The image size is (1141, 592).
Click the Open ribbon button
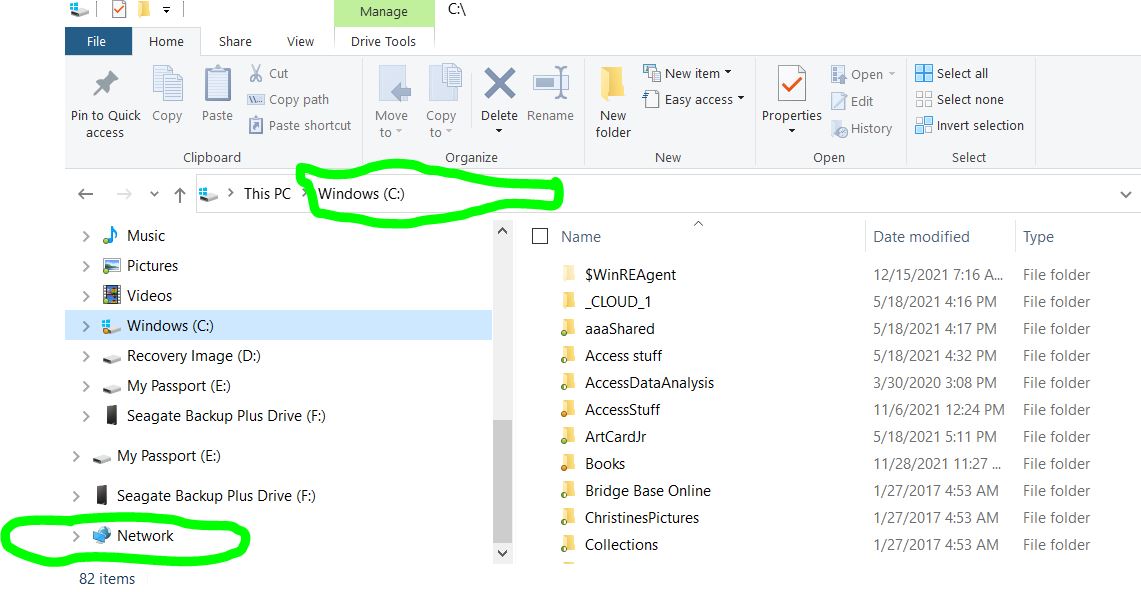[x=863, y=74]
